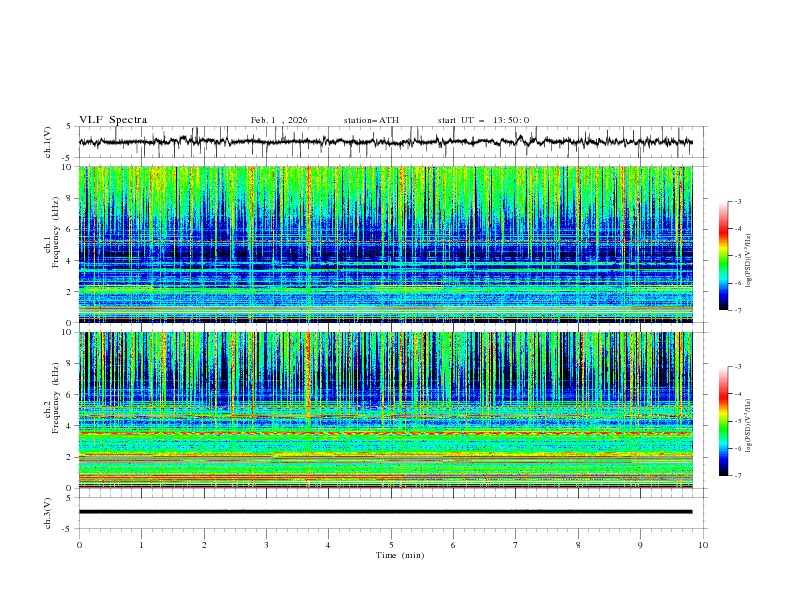Select the date text "Feb. 1 , 2026"
The width and height of the screenshot is (792, 612).
click(279, 120)
